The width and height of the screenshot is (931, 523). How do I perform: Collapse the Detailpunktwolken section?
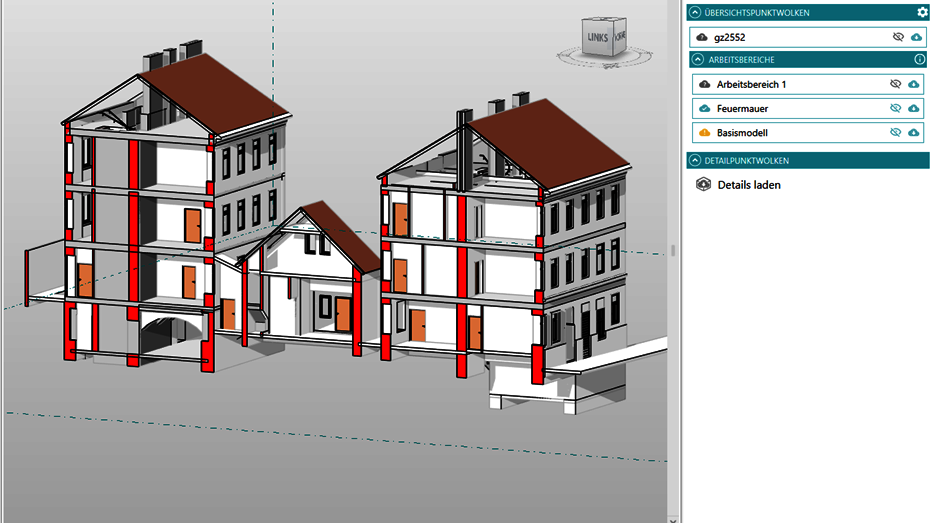point(697,160)
